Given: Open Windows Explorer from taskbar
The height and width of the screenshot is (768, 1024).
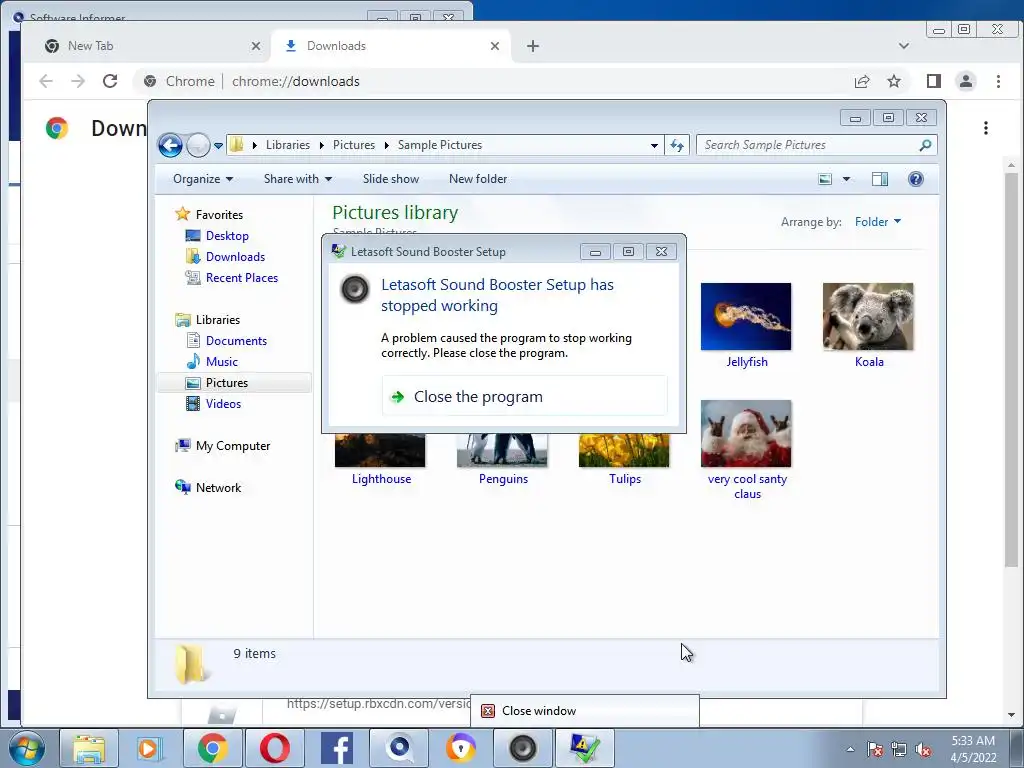Looking at the screenshot, I should [89, 748].
